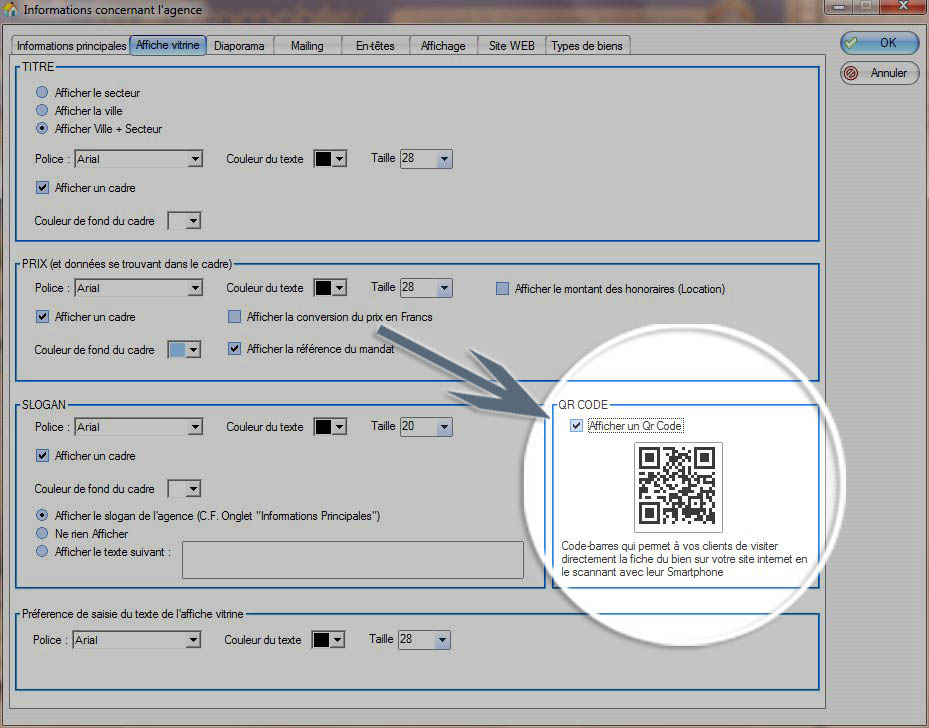This screenshot has width=929, height=728.
Task: Pick the text color in Préférence de saisie
Action: click(328, 640)
